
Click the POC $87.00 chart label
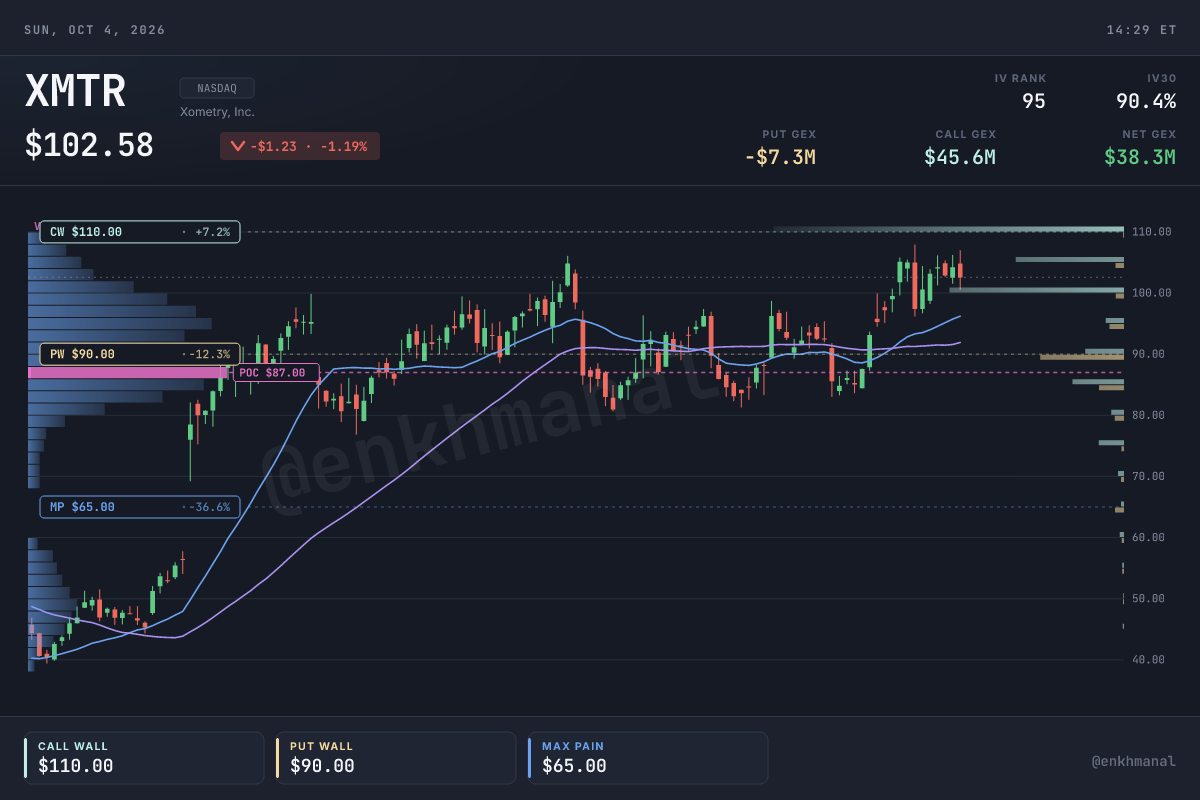coord(276,373)
